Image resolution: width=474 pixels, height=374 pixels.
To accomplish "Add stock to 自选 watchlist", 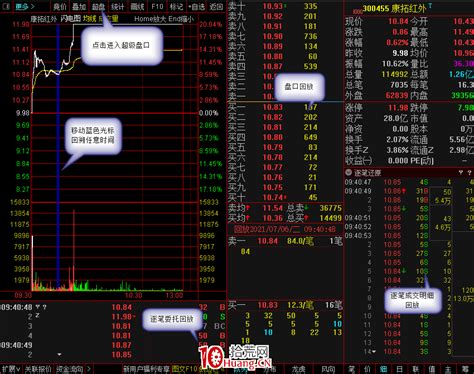I will (196, 6).
